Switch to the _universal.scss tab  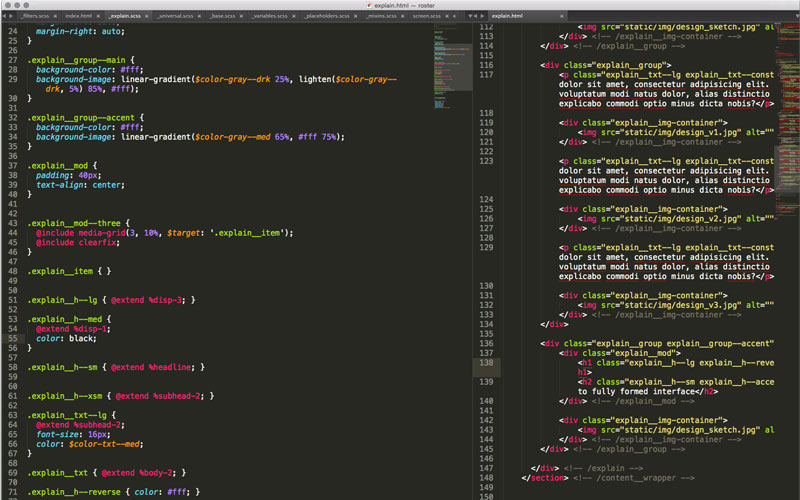175,17
